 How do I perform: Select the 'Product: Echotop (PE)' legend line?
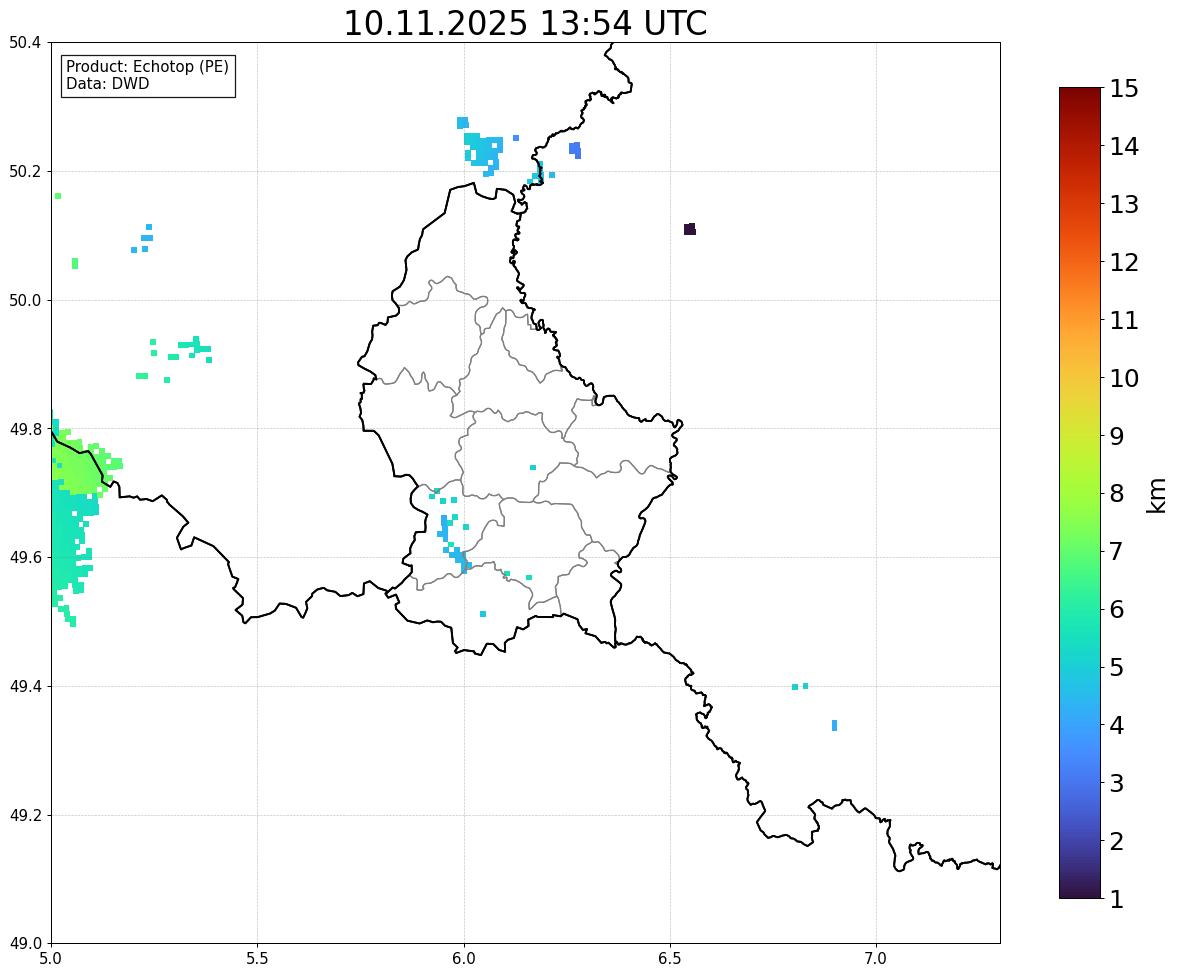click(147, 66)
